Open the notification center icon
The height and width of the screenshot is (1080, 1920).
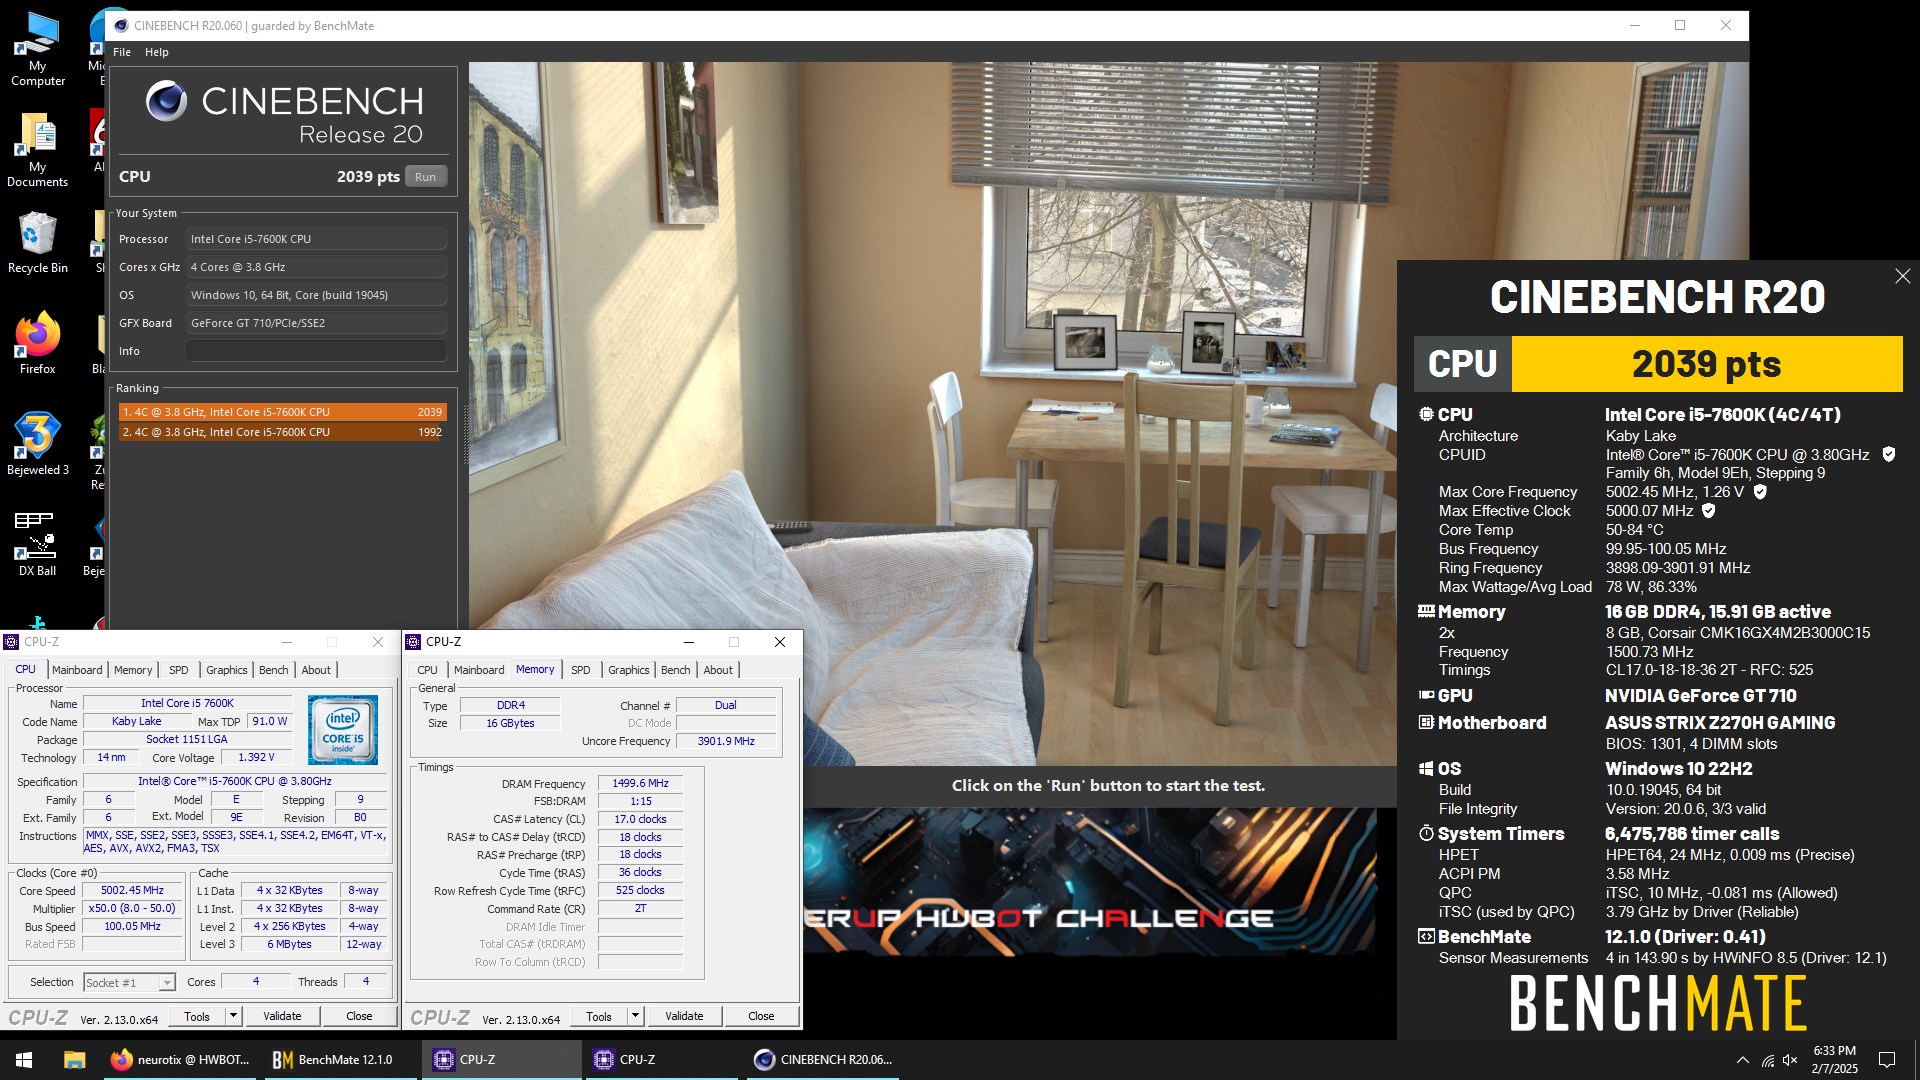tap(1887, 1060)
